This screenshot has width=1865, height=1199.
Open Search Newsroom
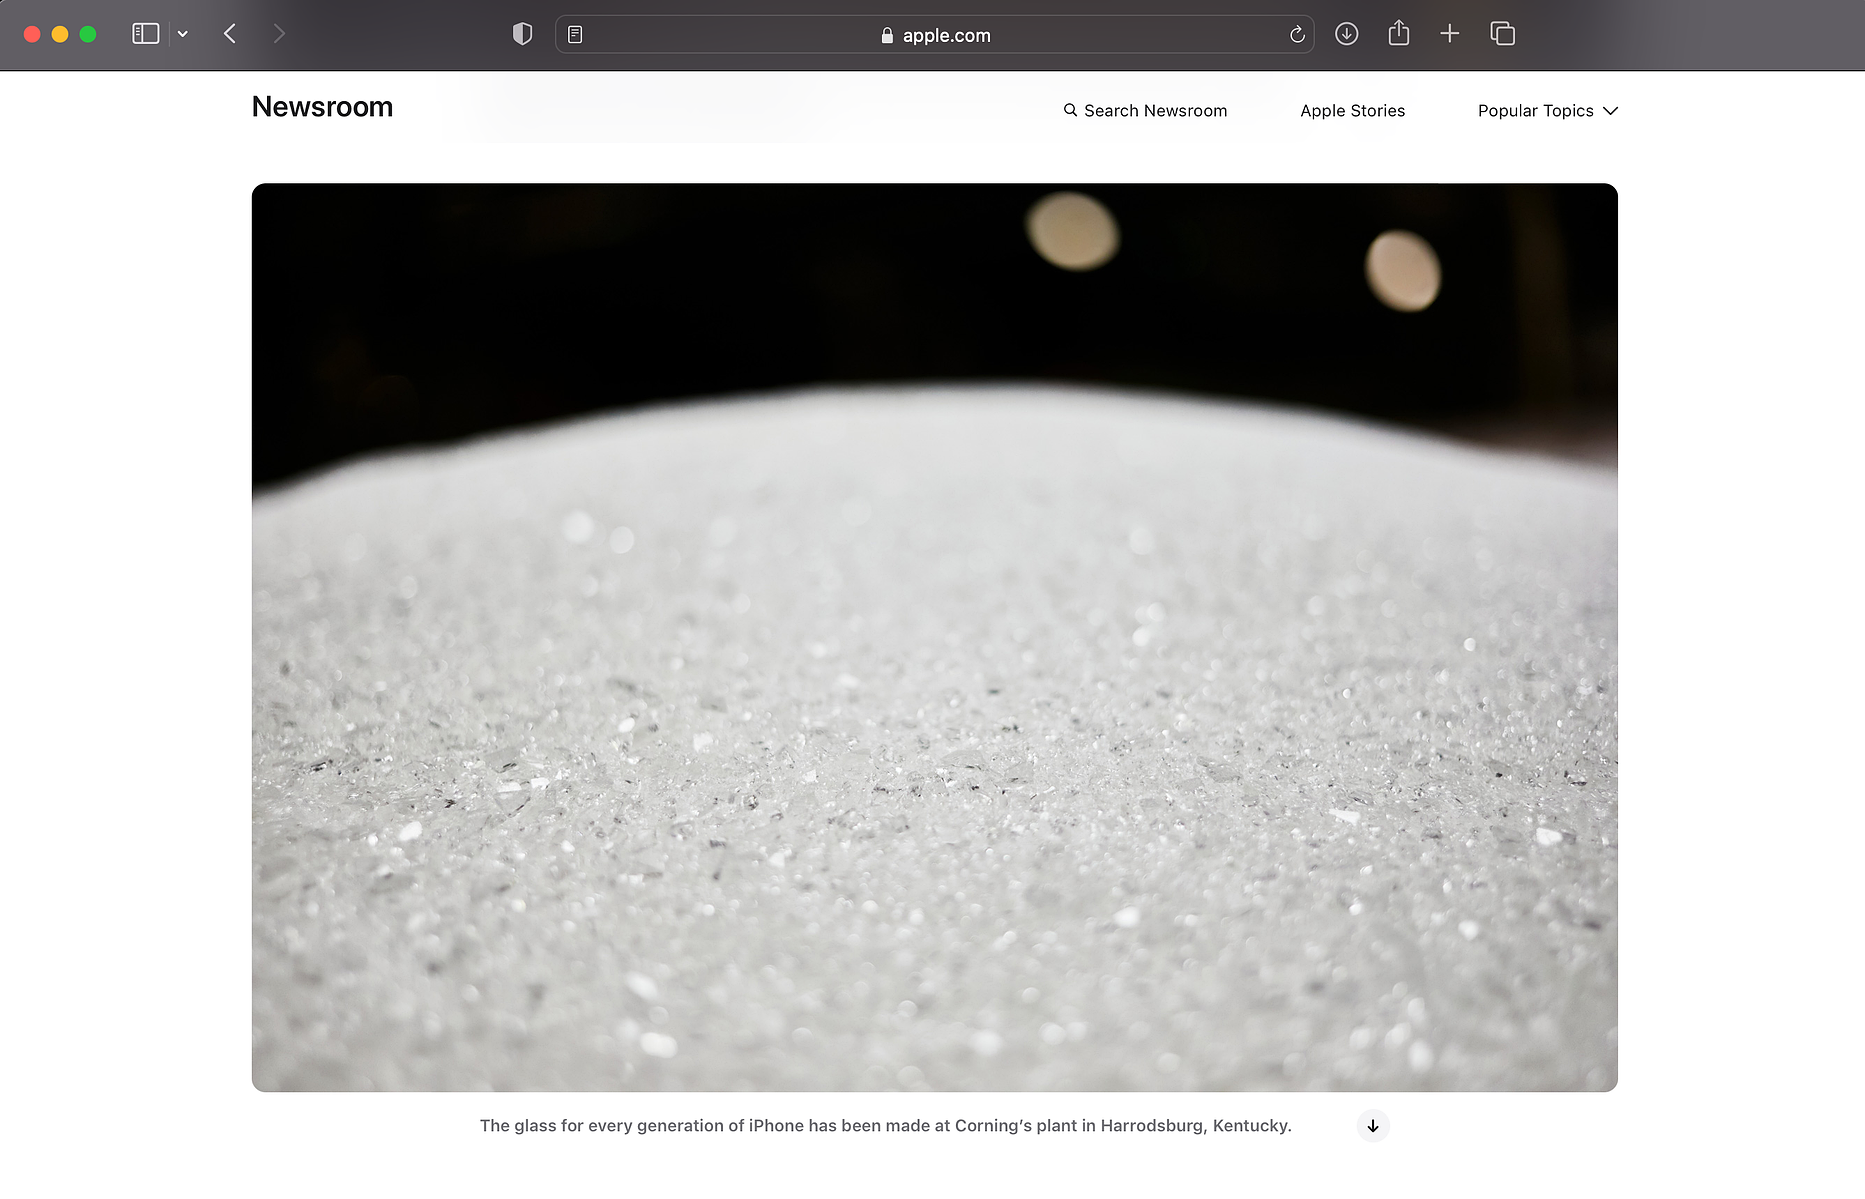pos(1145,111)
